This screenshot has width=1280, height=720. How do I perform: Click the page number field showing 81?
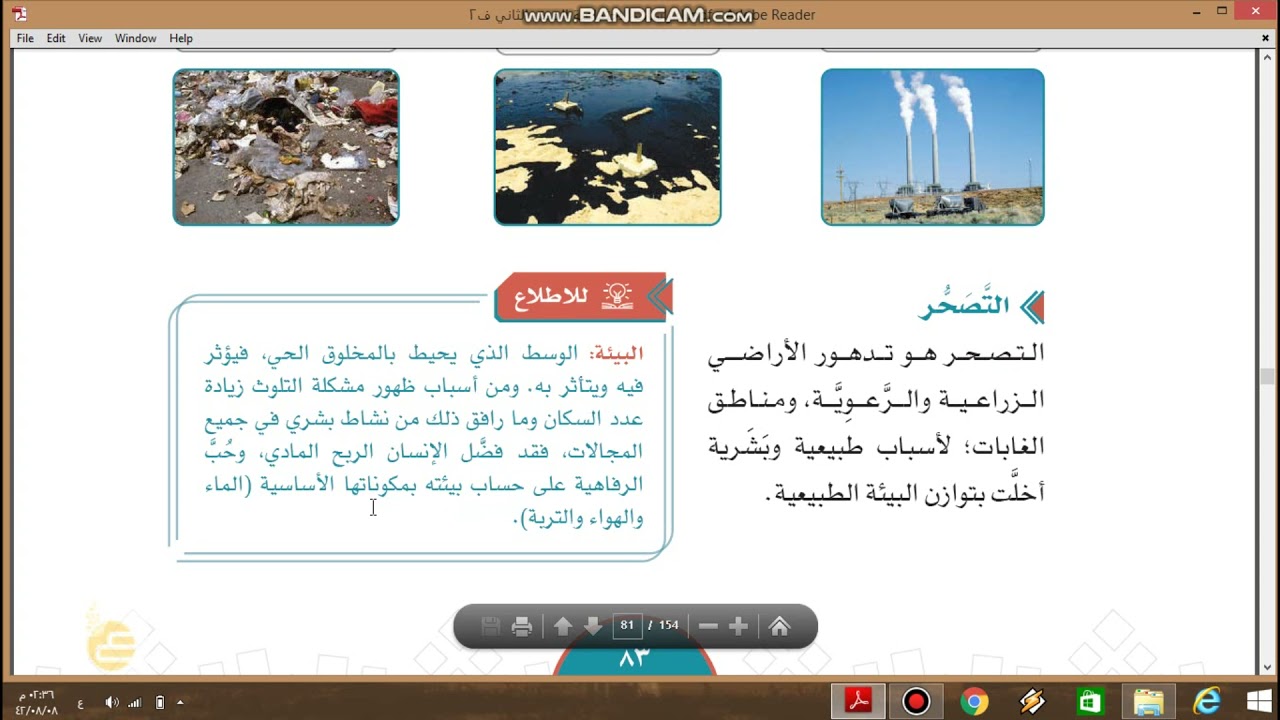coord(627,625)
